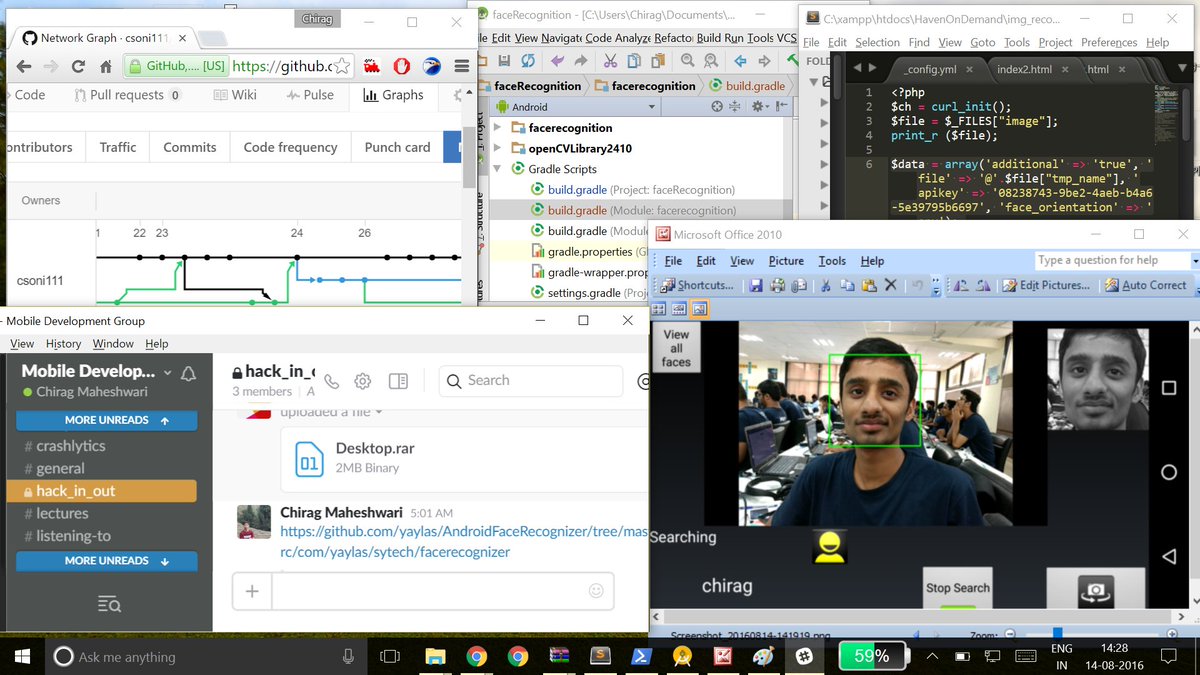Click the Auto Correct button
This screenshot has height=675, width=1200.
pos(1146,285)
